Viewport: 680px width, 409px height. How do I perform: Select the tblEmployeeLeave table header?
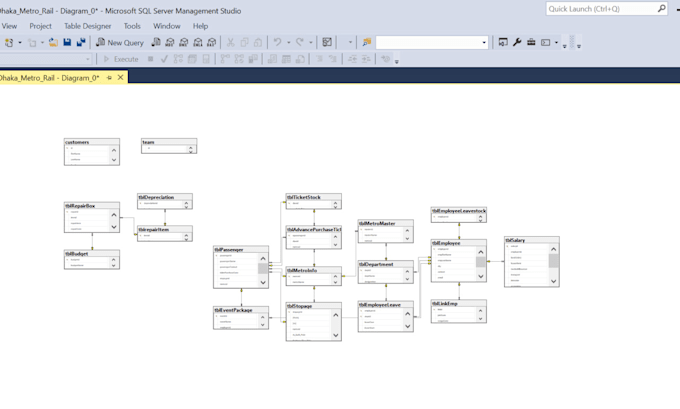(386, 304)
